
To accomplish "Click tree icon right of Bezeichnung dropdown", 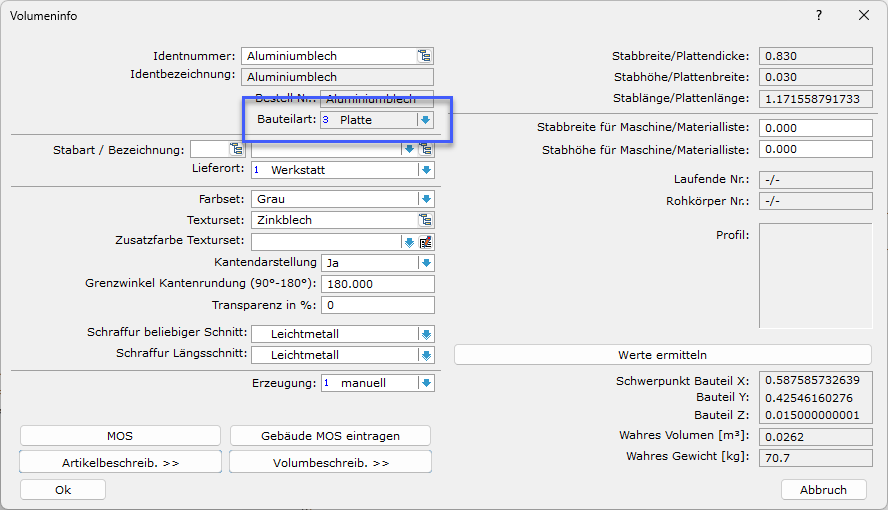I will 426,149.
